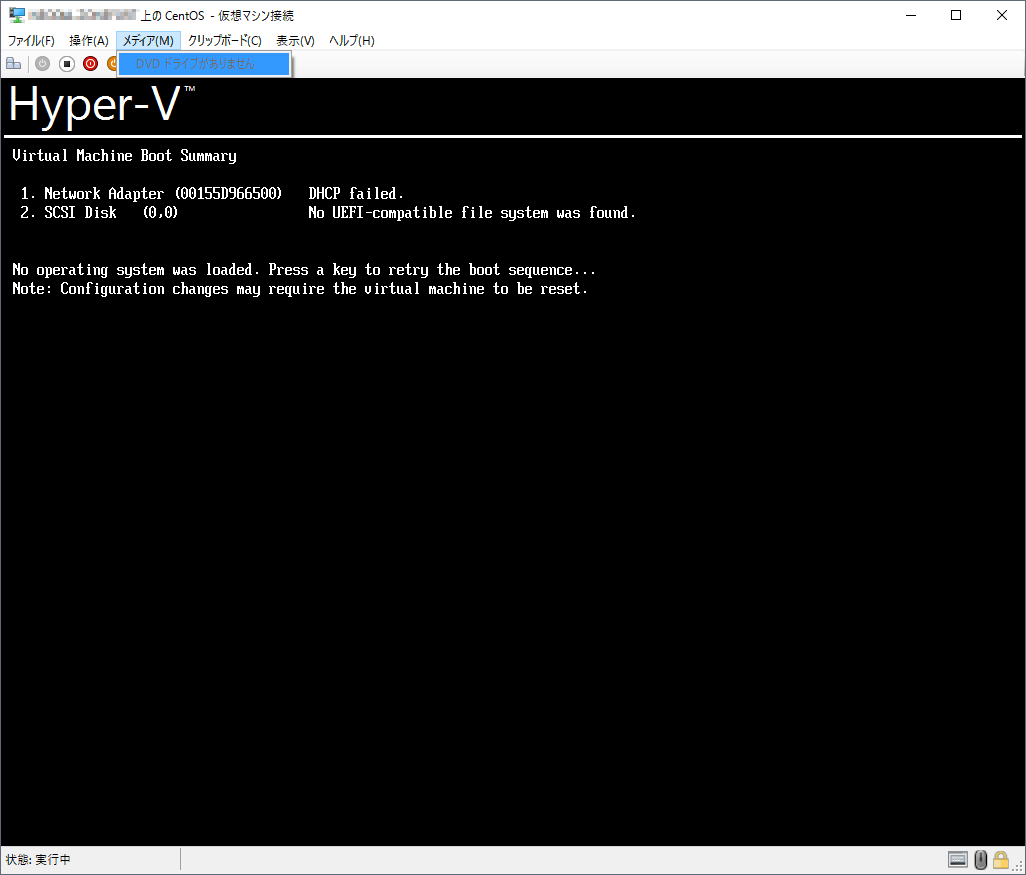Screen dimensions: 1026x875
Task: Open the ファイル(F) menu
Action: pos(31,41)
